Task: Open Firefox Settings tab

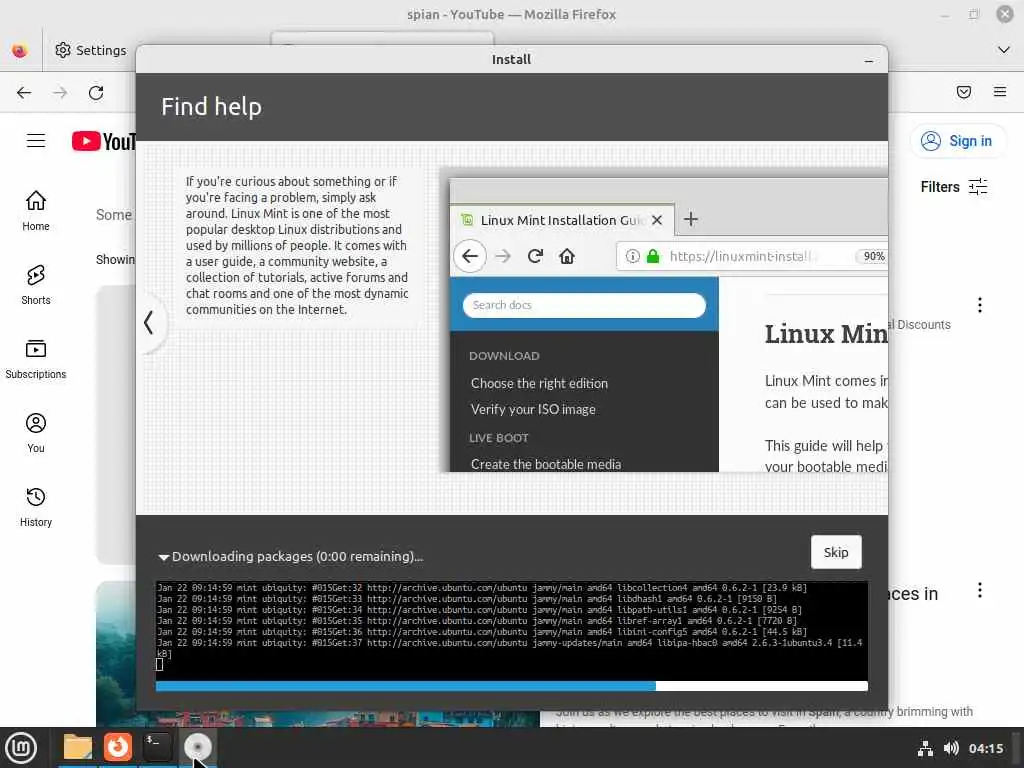Action: pyautogui.click(x=90, y=50)
